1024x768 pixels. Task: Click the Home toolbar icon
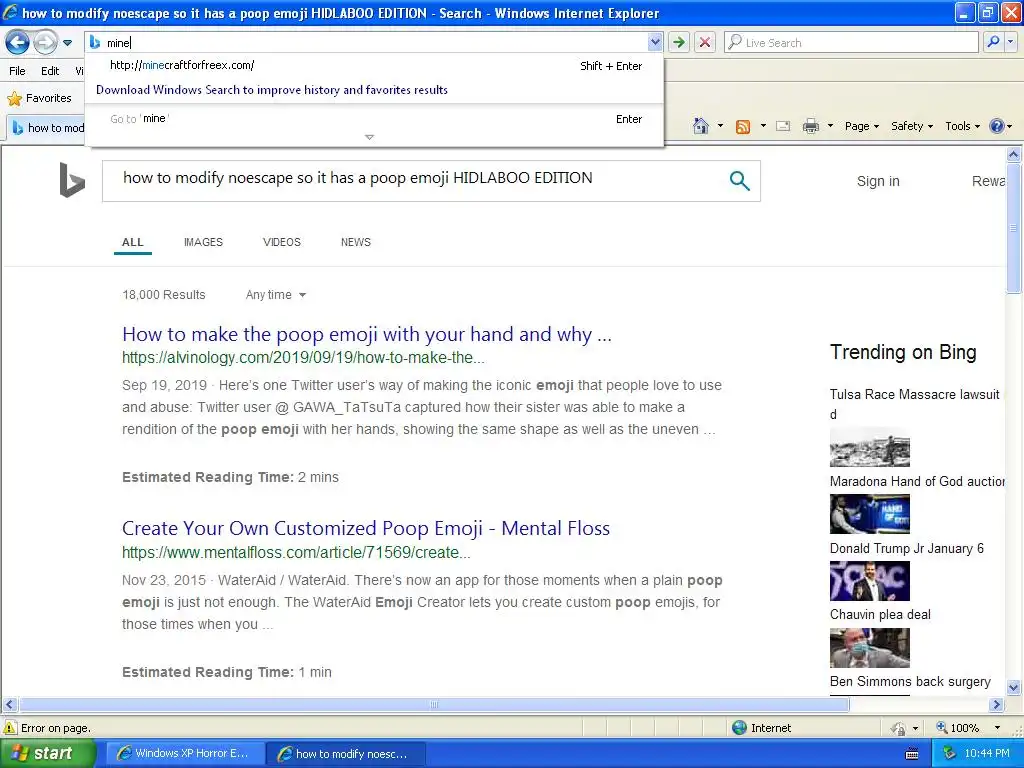[701, 126]
